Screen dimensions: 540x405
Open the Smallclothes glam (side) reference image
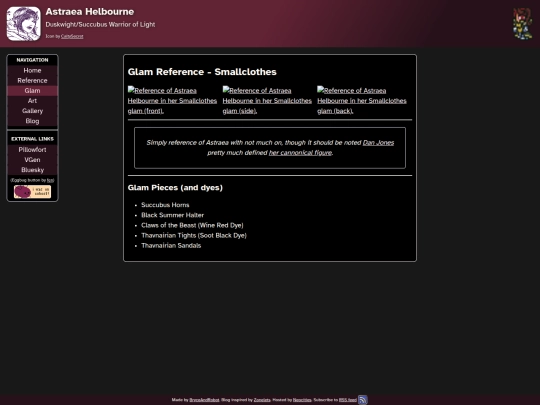(x=267, y=101)
